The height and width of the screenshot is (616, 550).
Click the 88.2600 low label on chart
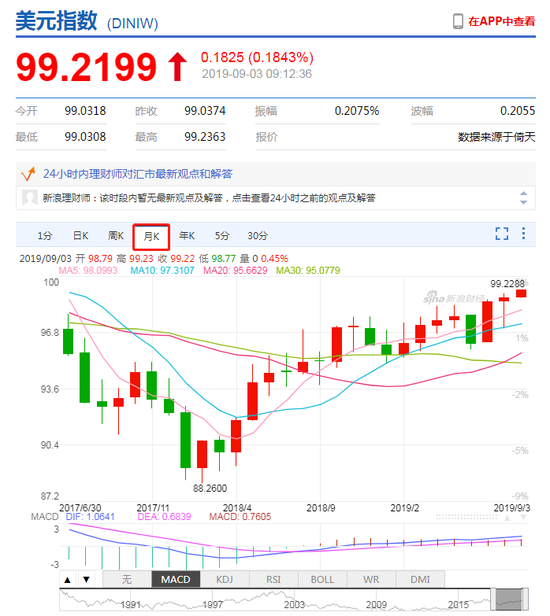point(210,488)
